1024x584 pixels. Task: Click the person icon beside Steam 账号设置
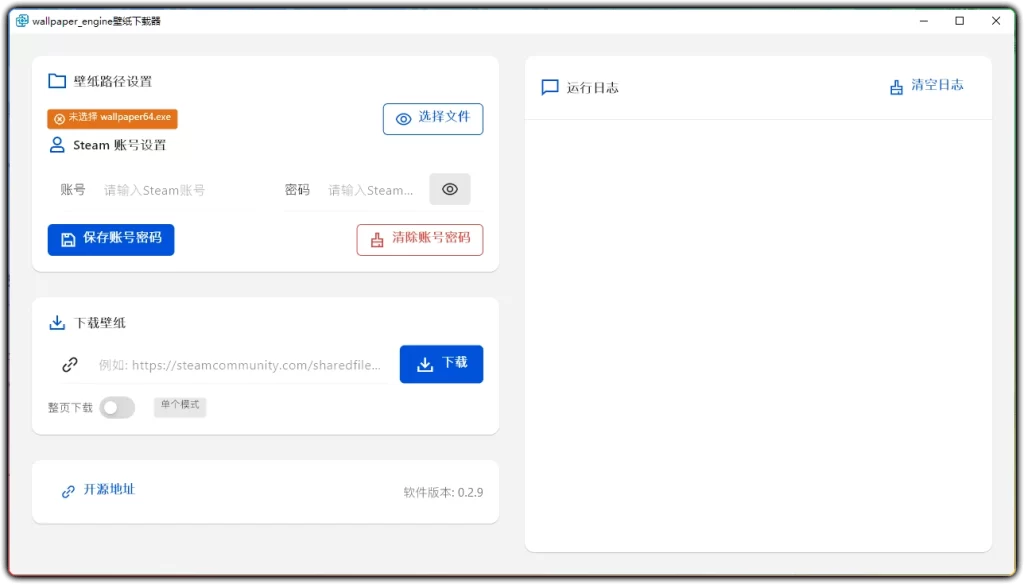coord(57,145)
